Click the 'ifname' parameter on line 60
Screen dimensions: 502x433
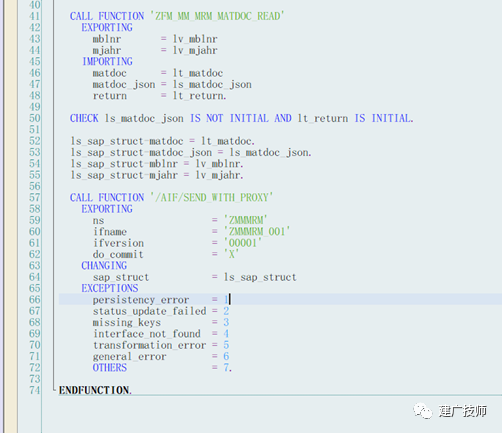(110, 231)
